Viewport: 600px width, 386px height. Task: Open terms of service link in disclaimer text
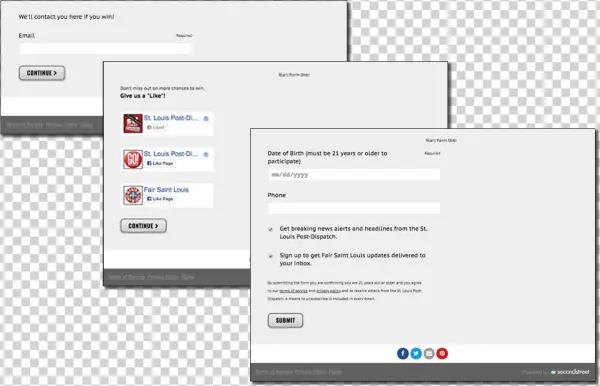click(x=293, y=291)
